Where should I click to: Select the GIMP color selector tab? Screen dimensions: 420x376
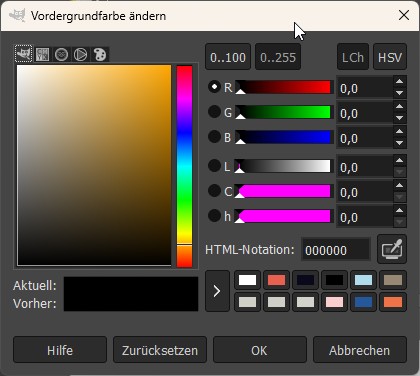[x=24, y=54]
